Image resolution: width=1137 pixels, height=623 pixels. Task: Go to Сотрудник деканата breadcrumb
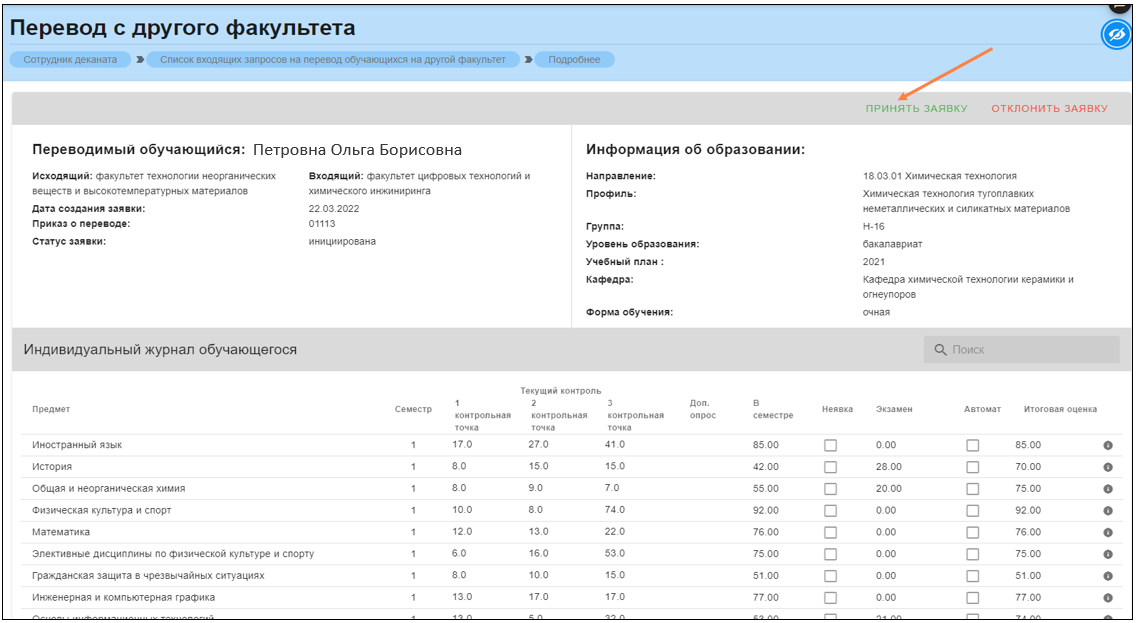point(70,60)
